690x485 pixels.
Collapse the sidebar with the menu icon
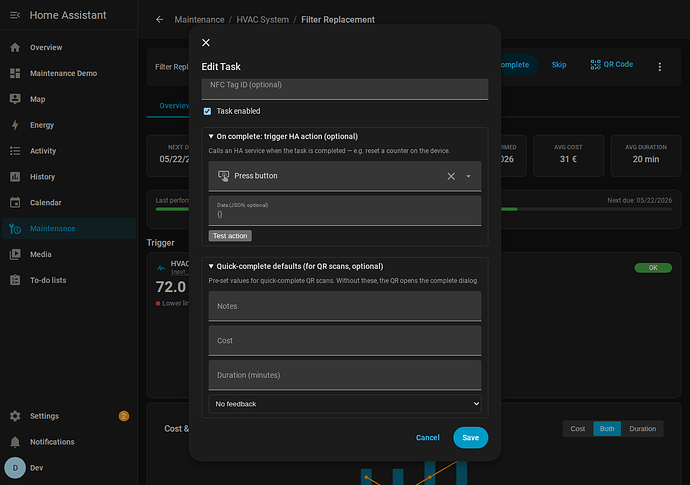(x=15, y=15)
